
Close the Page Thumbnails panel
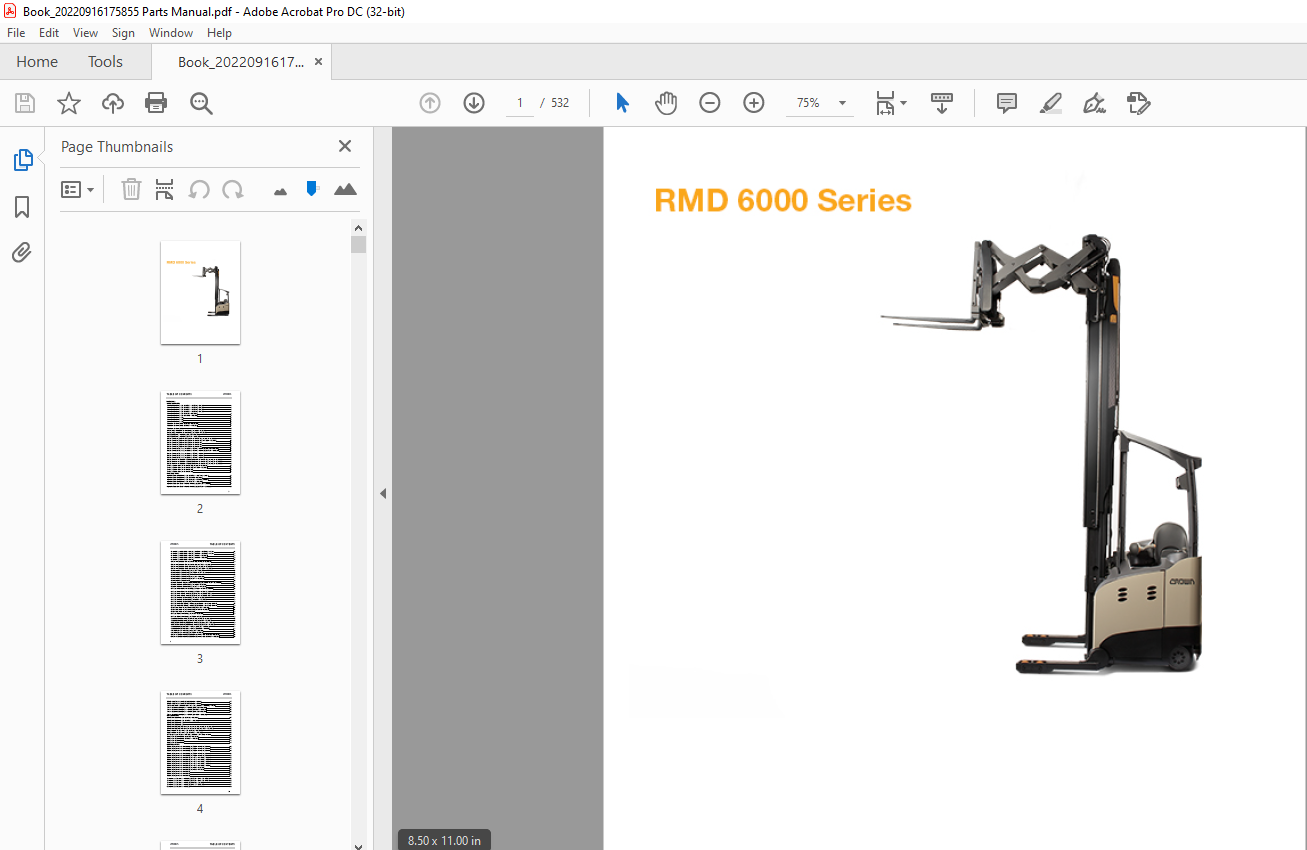click(345, 146)
